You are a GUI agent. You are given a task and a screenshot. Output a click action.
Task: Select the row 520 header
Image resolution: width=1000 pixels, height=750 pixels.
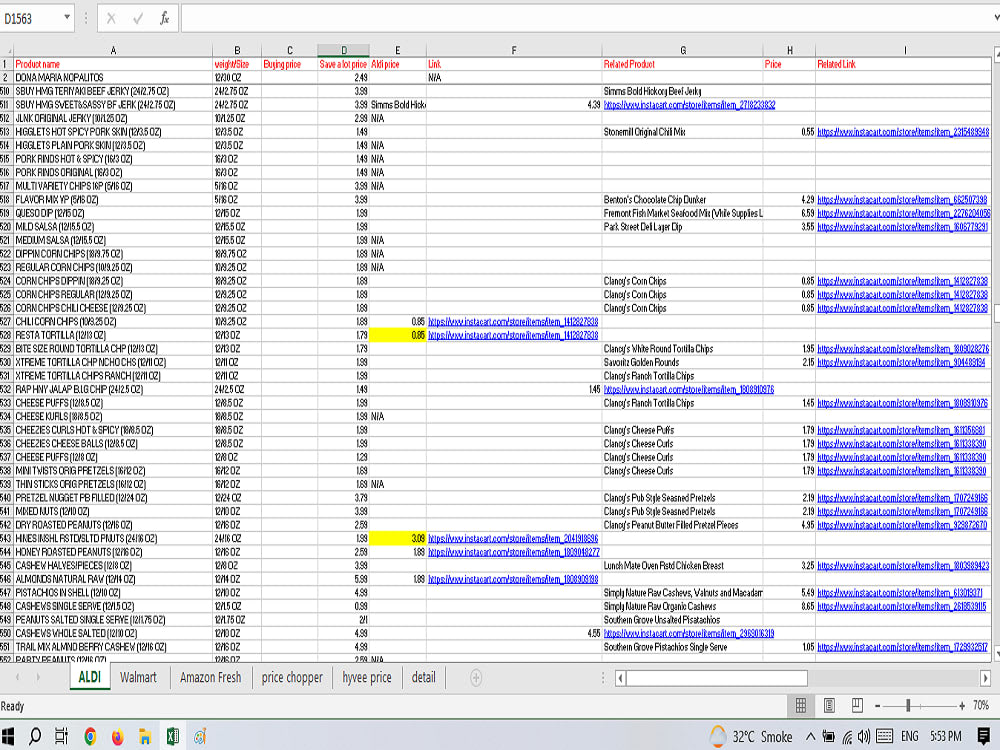(6, 226)
